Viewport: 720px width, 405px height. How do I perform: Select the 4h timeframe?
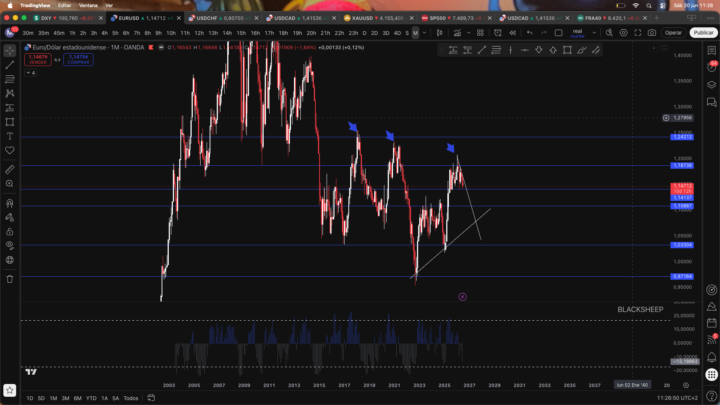coord(104,33)
